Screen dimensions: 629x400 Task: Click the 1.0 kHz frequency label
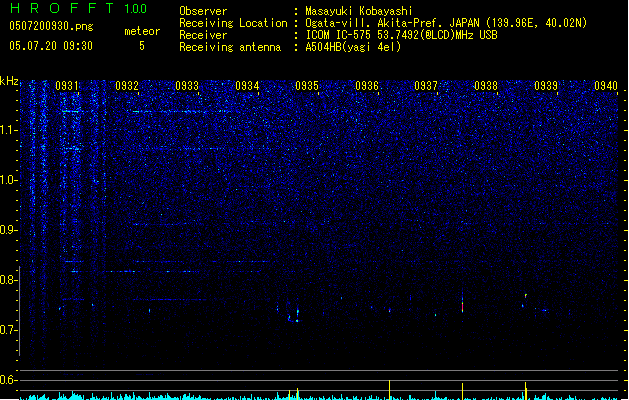[9, 180]
